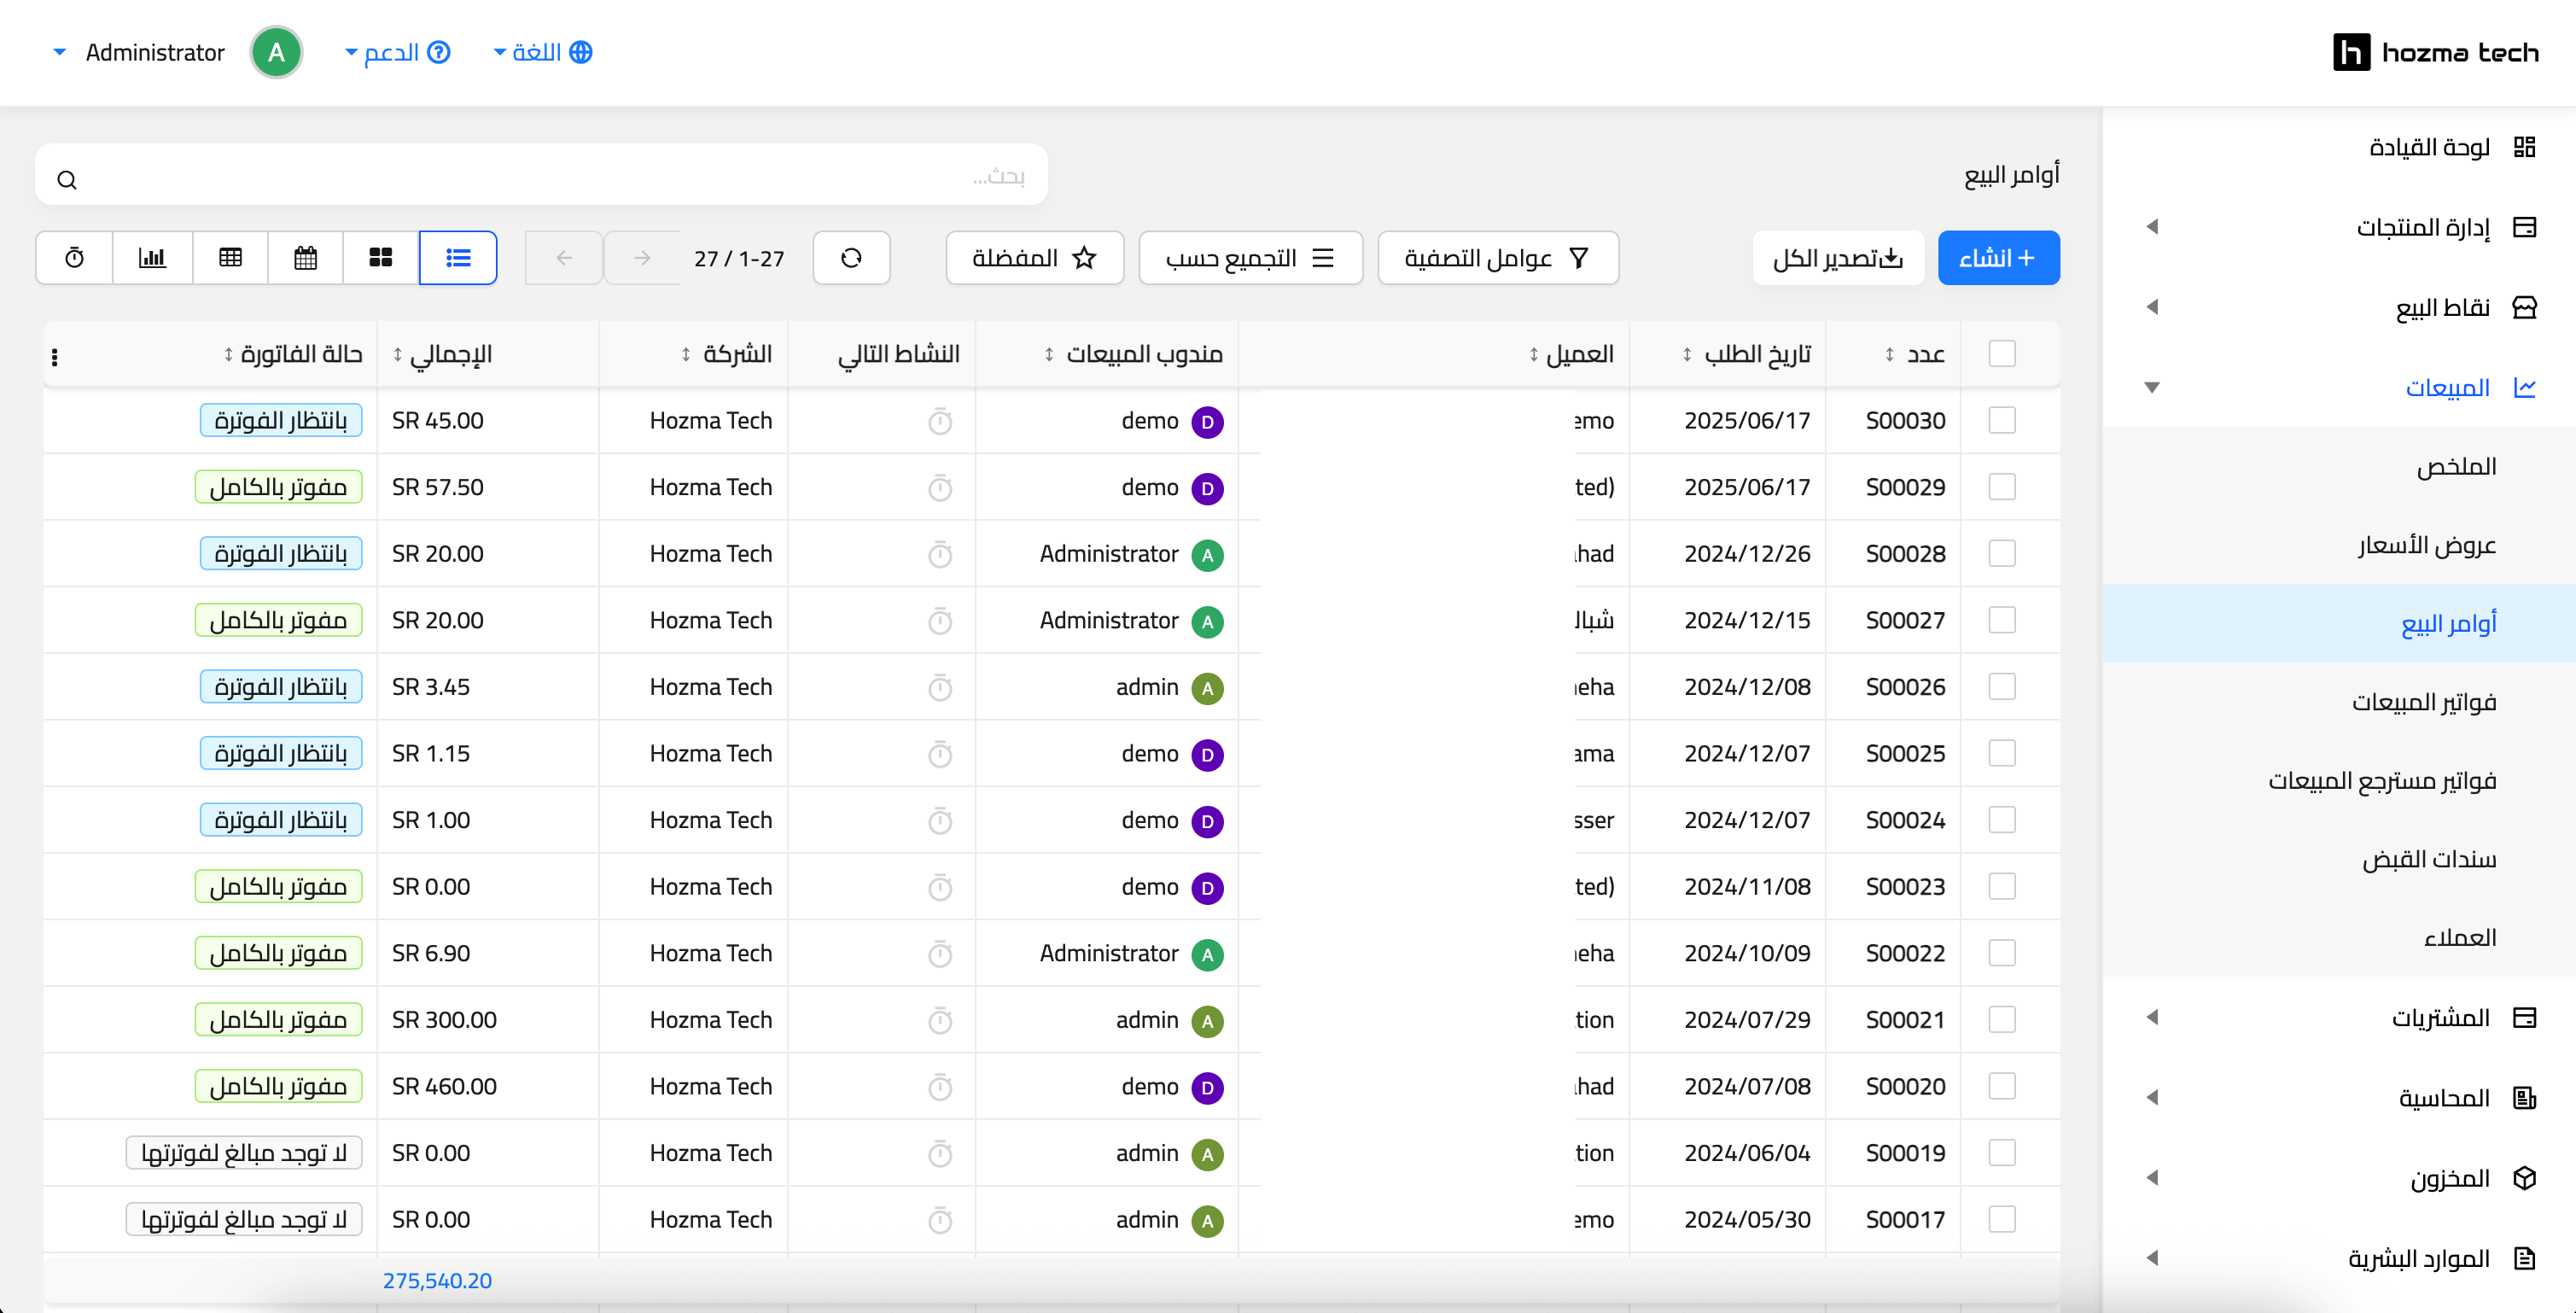The image size is (2576, 1313).
Task: Click the blue انشاء create button
Action: pos(1997,258)
